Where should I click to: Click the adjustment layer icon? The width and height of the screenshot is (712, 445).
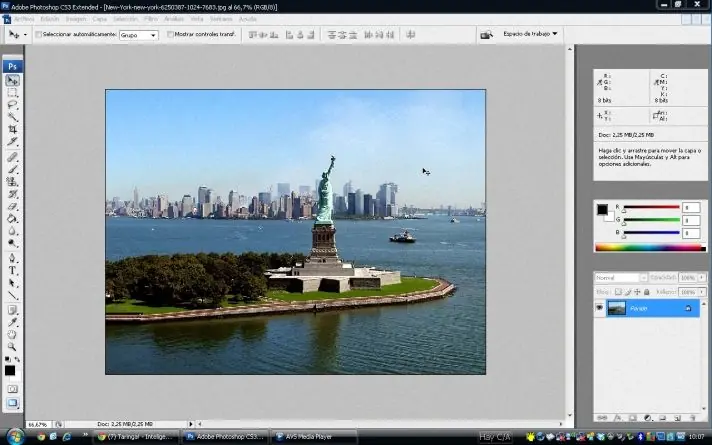click(x=648, y=418)
